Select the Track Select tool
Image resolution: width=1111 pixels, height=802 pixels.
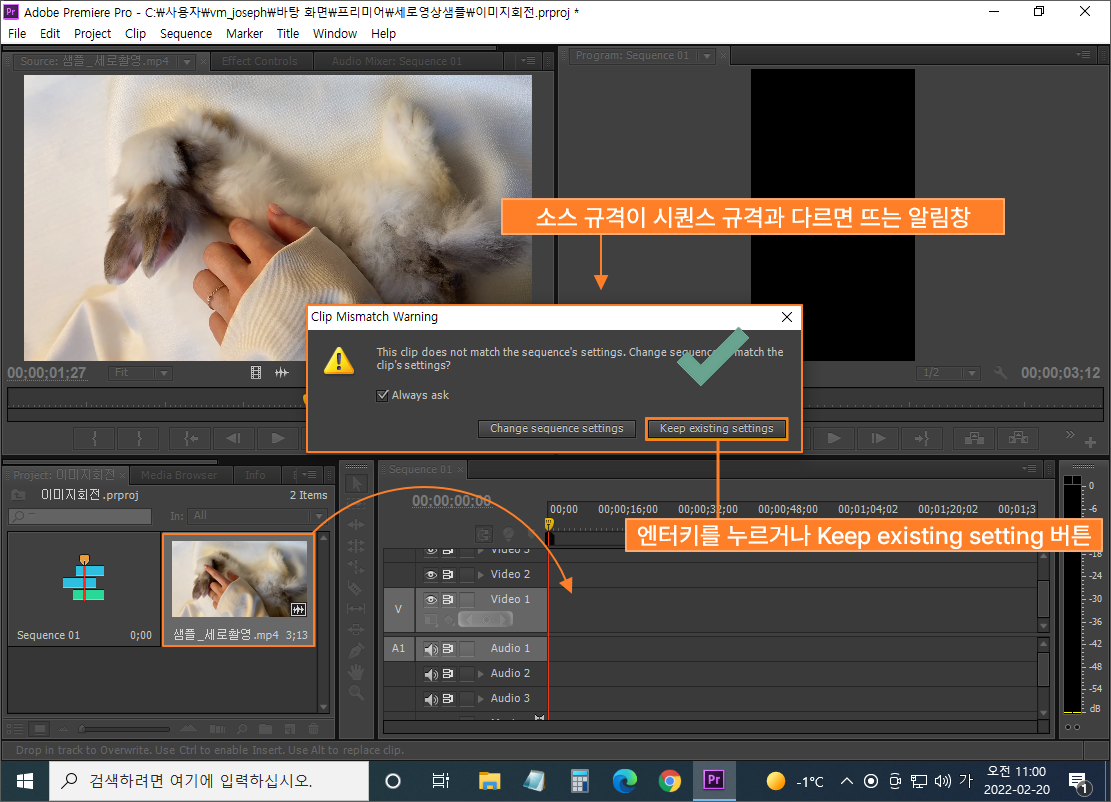[x=356, y=504]
